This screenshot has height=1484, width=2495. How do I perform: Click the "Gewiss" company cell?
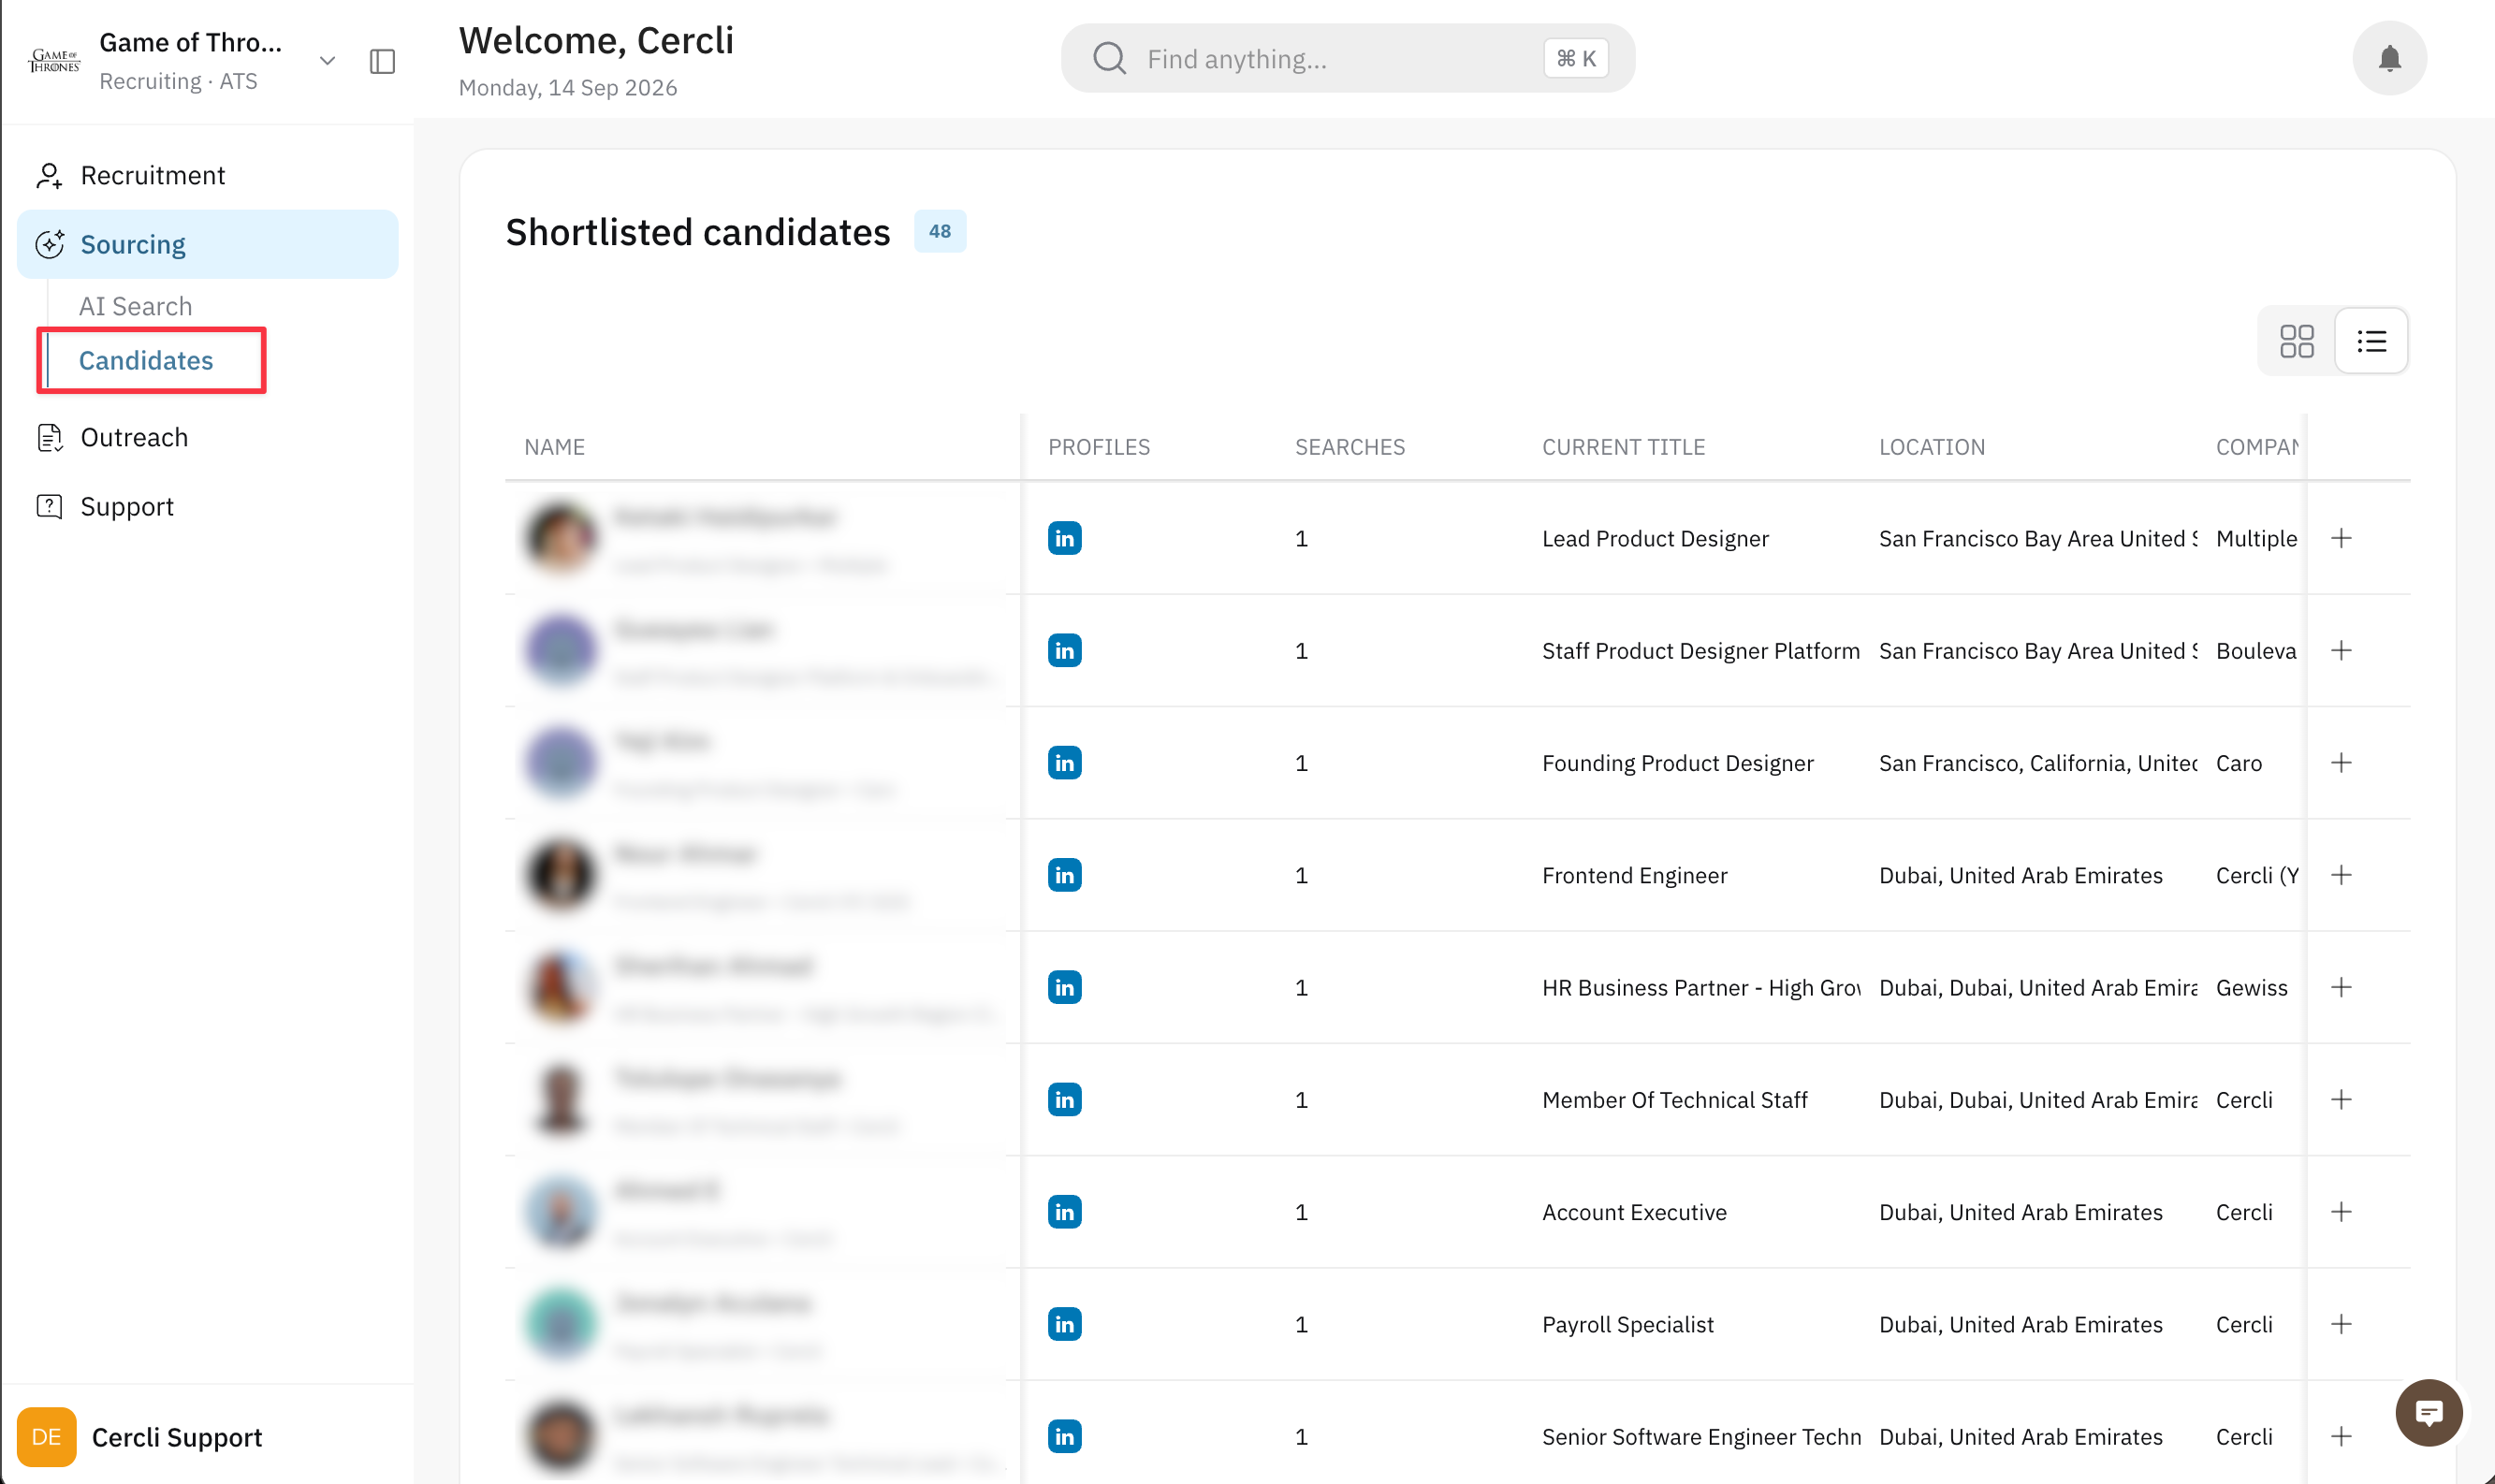point(2251,988)
